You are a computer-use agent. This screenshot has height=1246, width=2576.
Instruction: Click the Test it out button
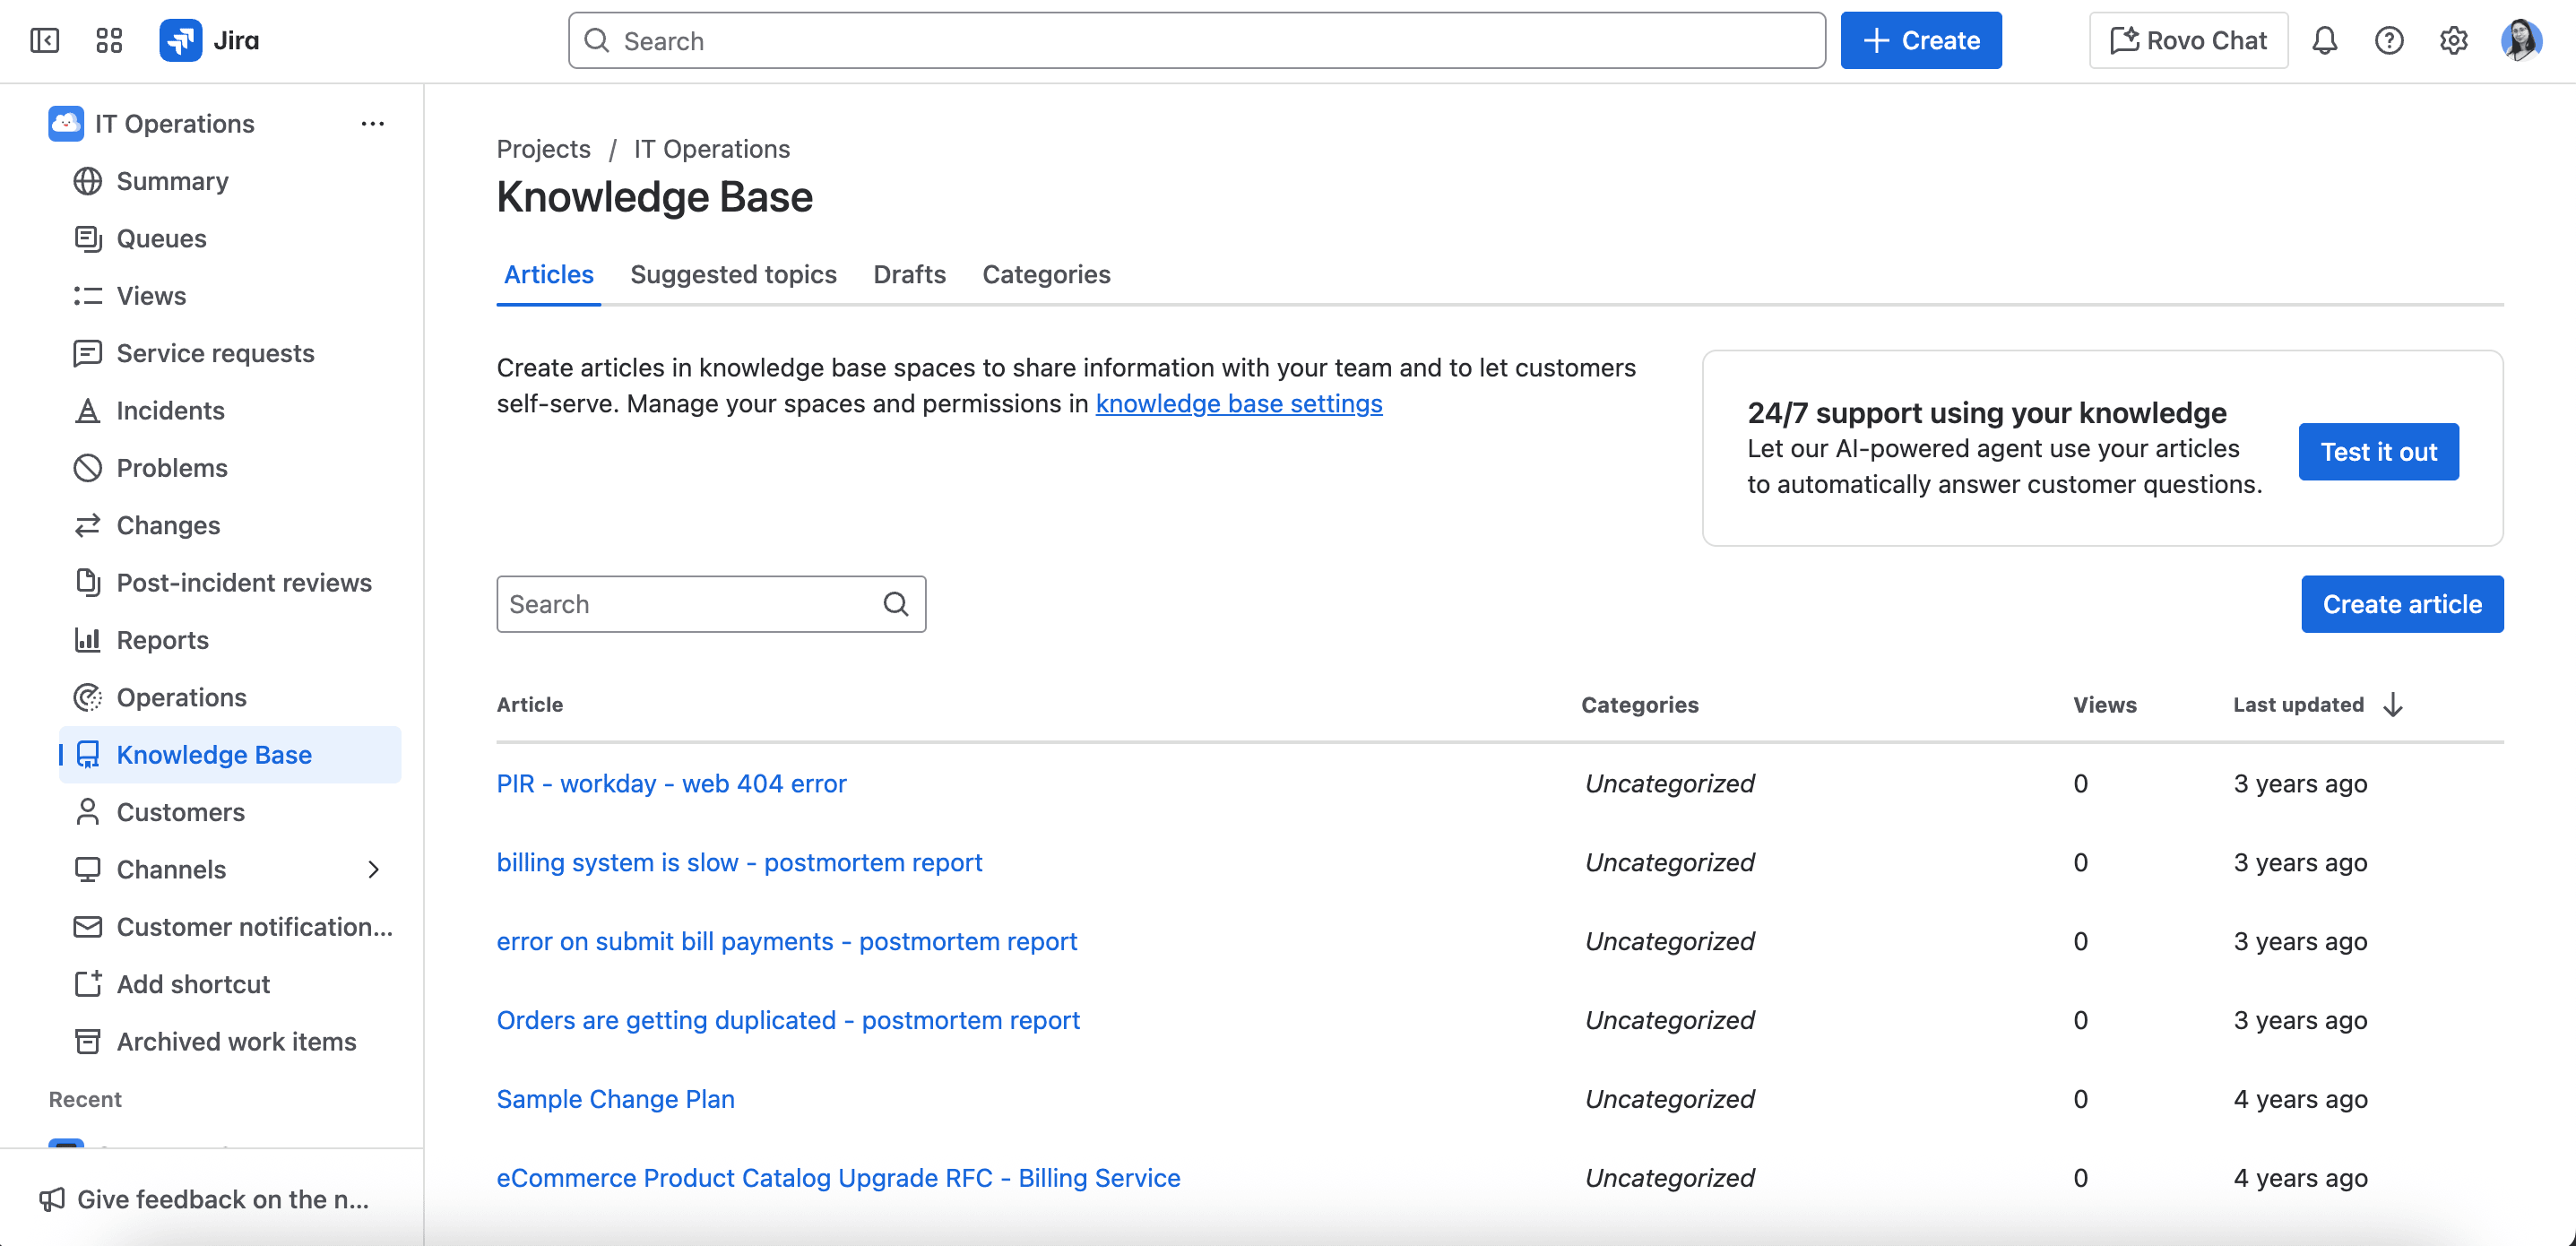[x=2378, y=452]
